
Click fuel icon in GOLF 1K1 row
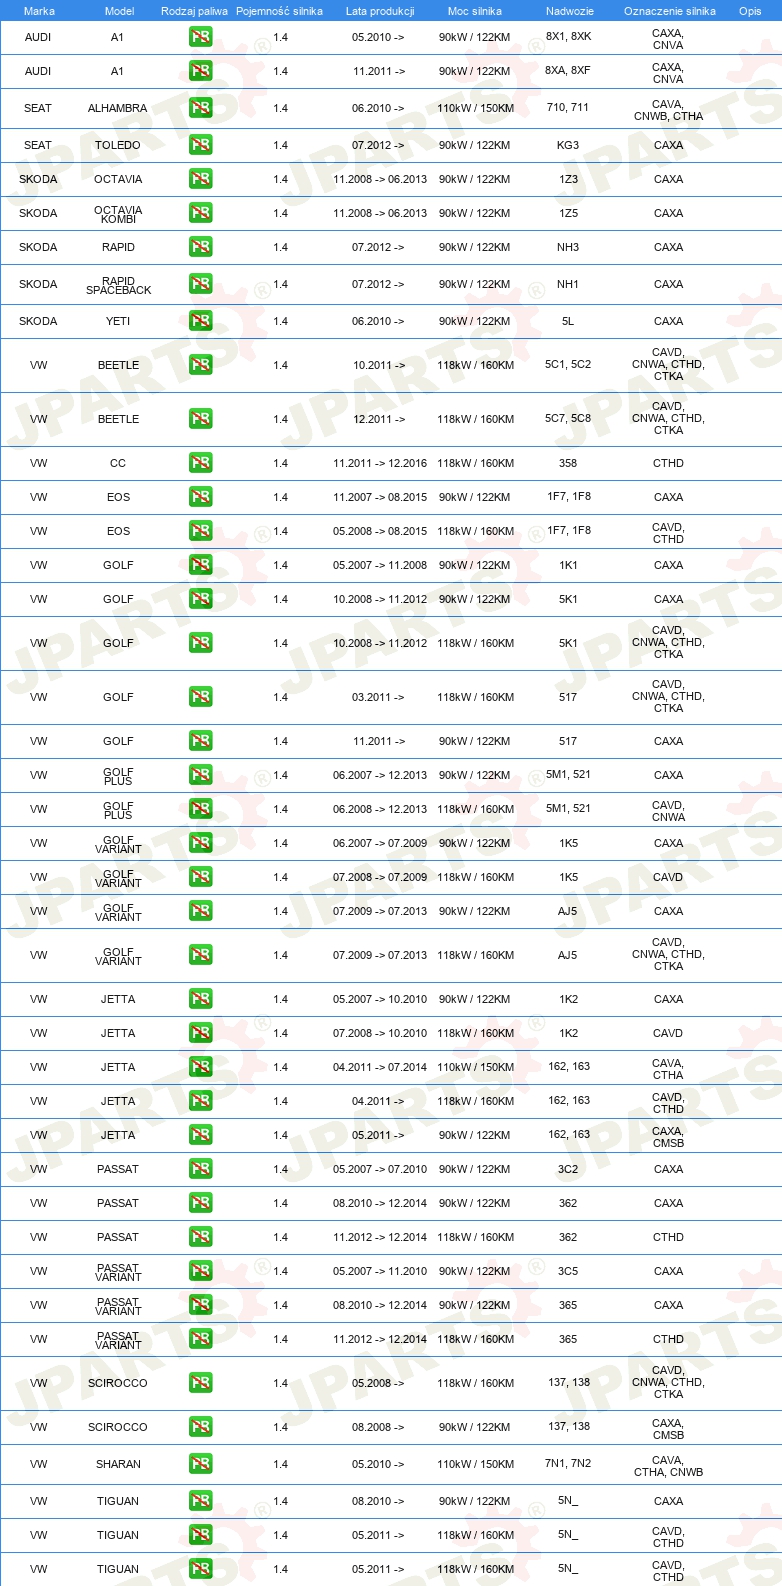click(200, 565)
